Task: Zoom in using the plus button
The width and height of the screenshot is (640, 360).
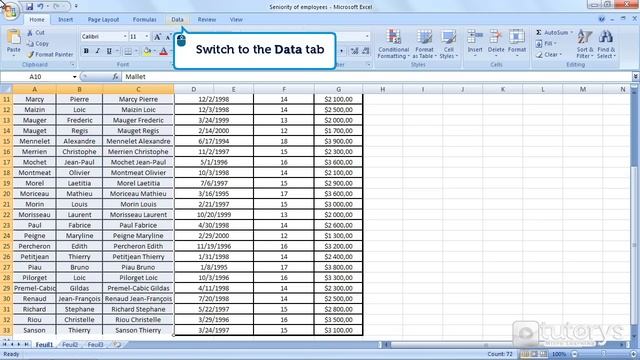Action: tap(633, 354)
